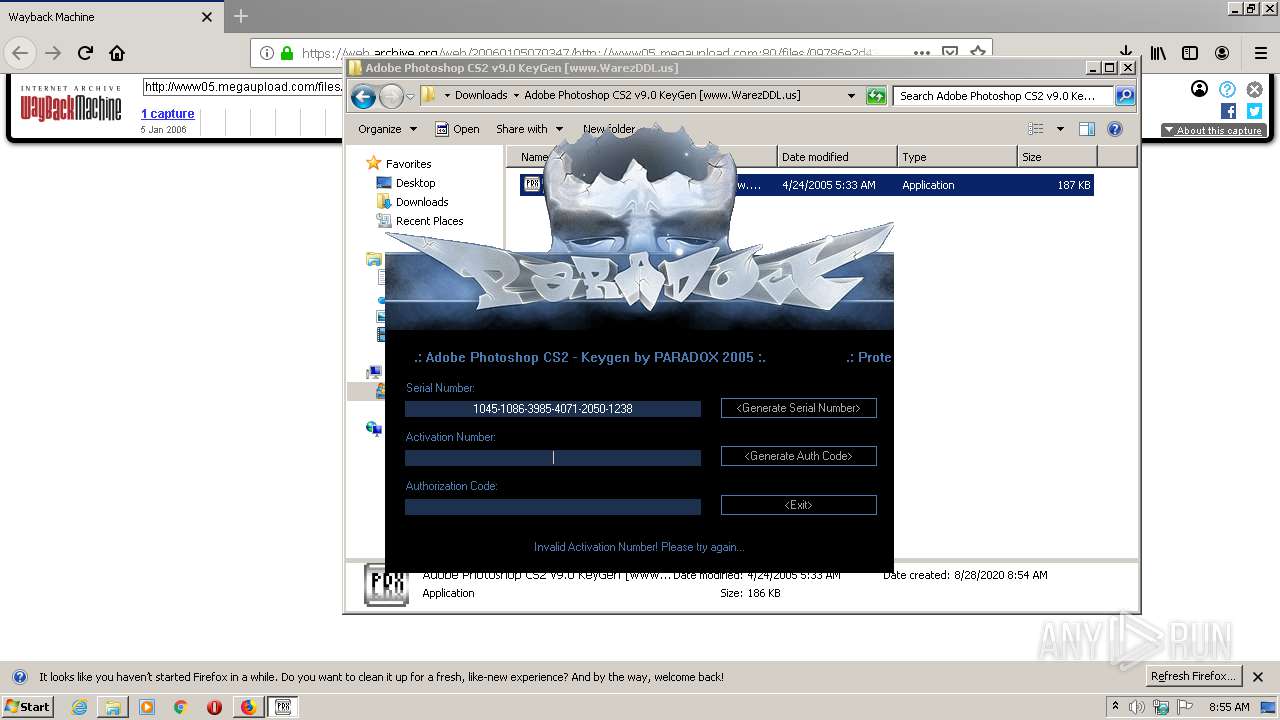Change the Explorer view icon

1036,129
